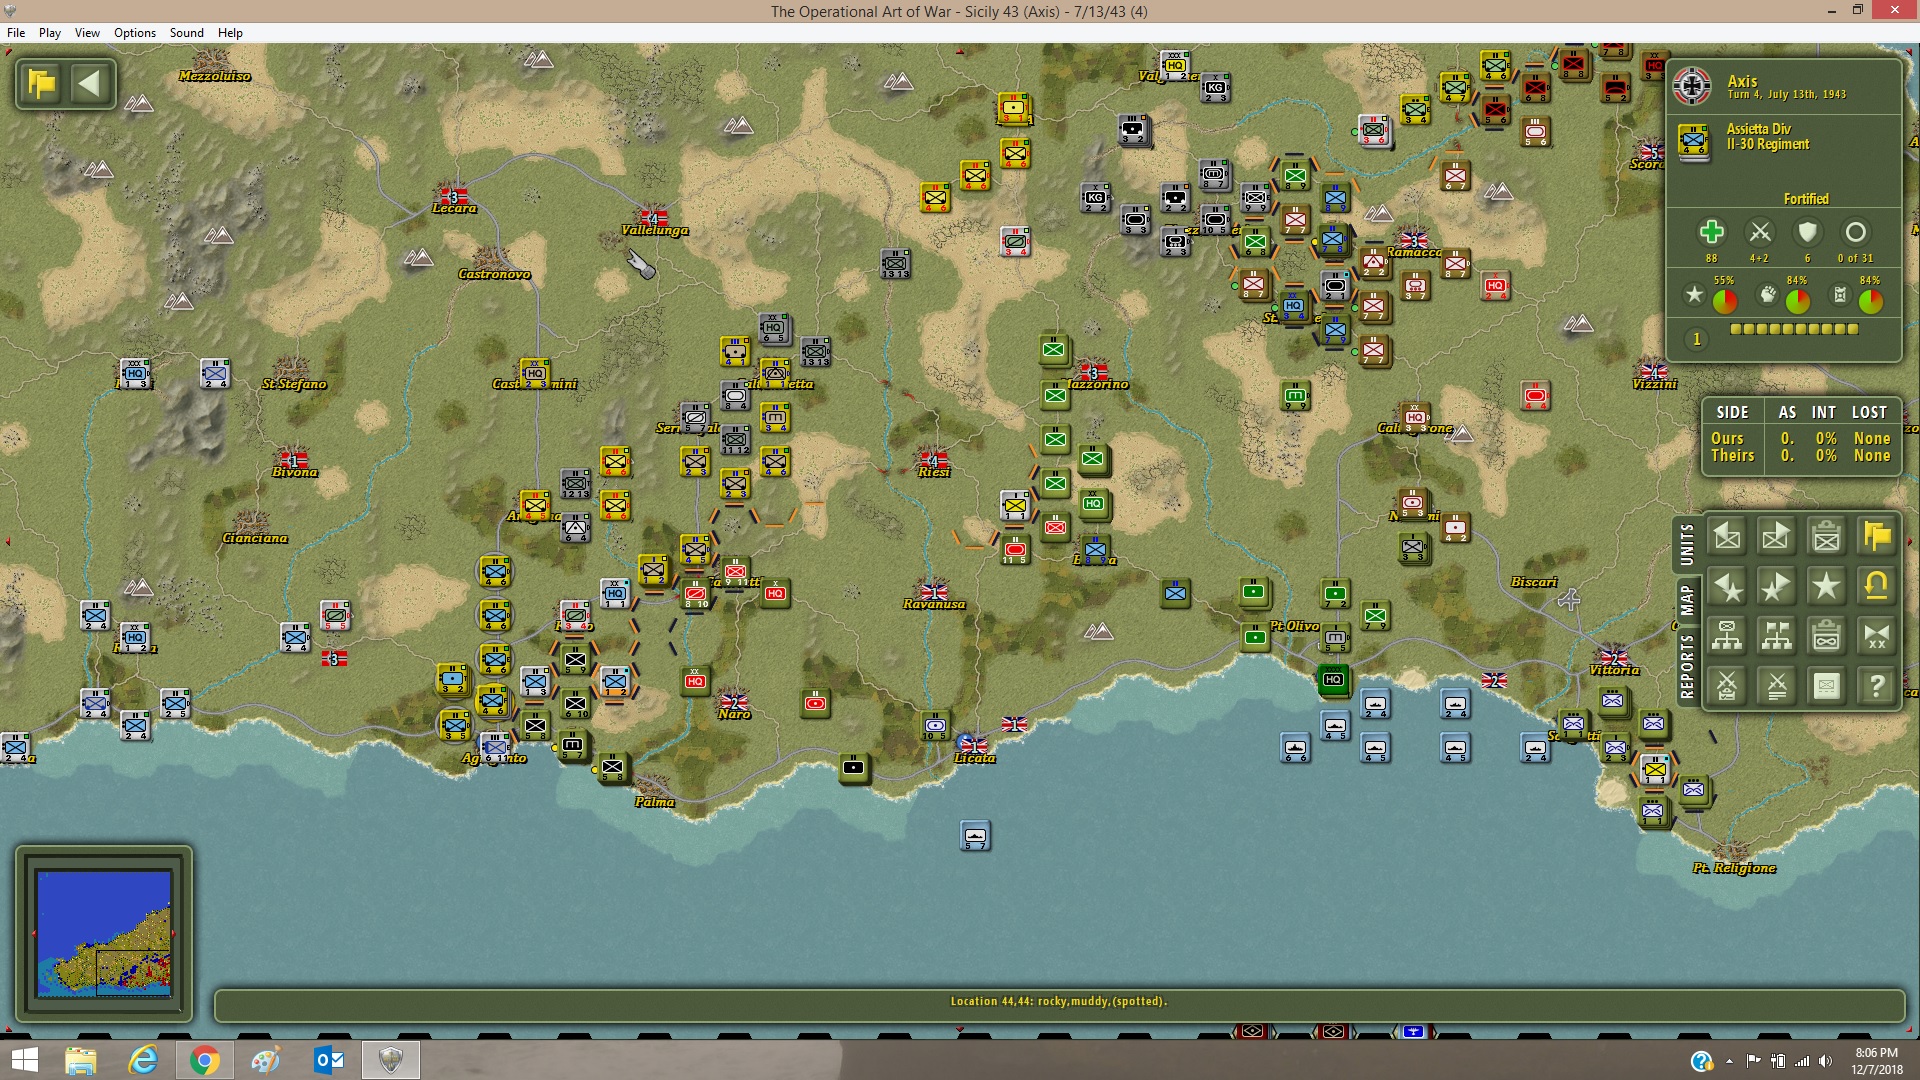The width and height of the screenshot is (1920, 1080).
Task: Click the yellow undo U-turn arrow icon
Action: click(x=1876, y=587)
